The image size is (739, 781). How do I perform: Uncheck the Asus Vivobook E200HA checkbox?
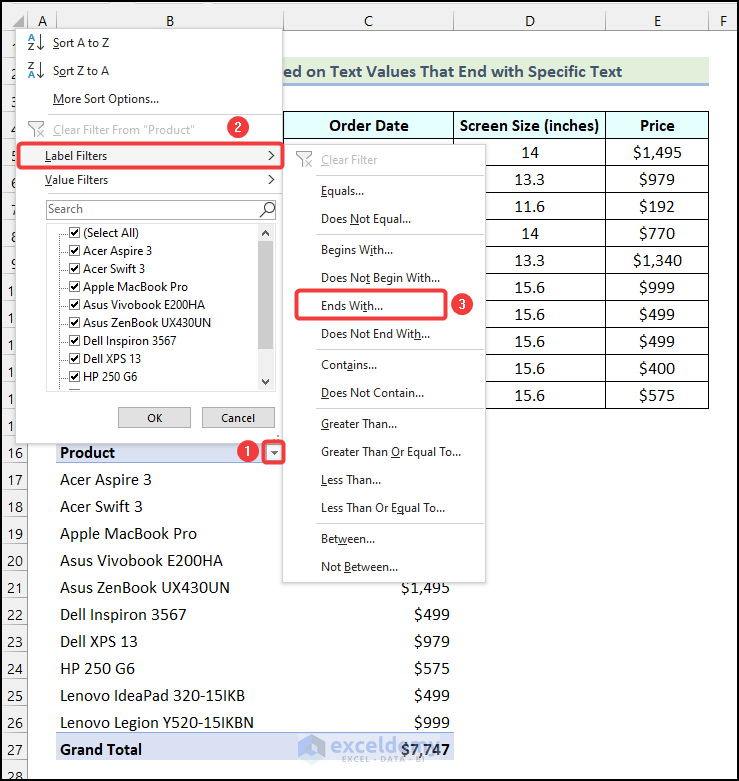point(75,304)
